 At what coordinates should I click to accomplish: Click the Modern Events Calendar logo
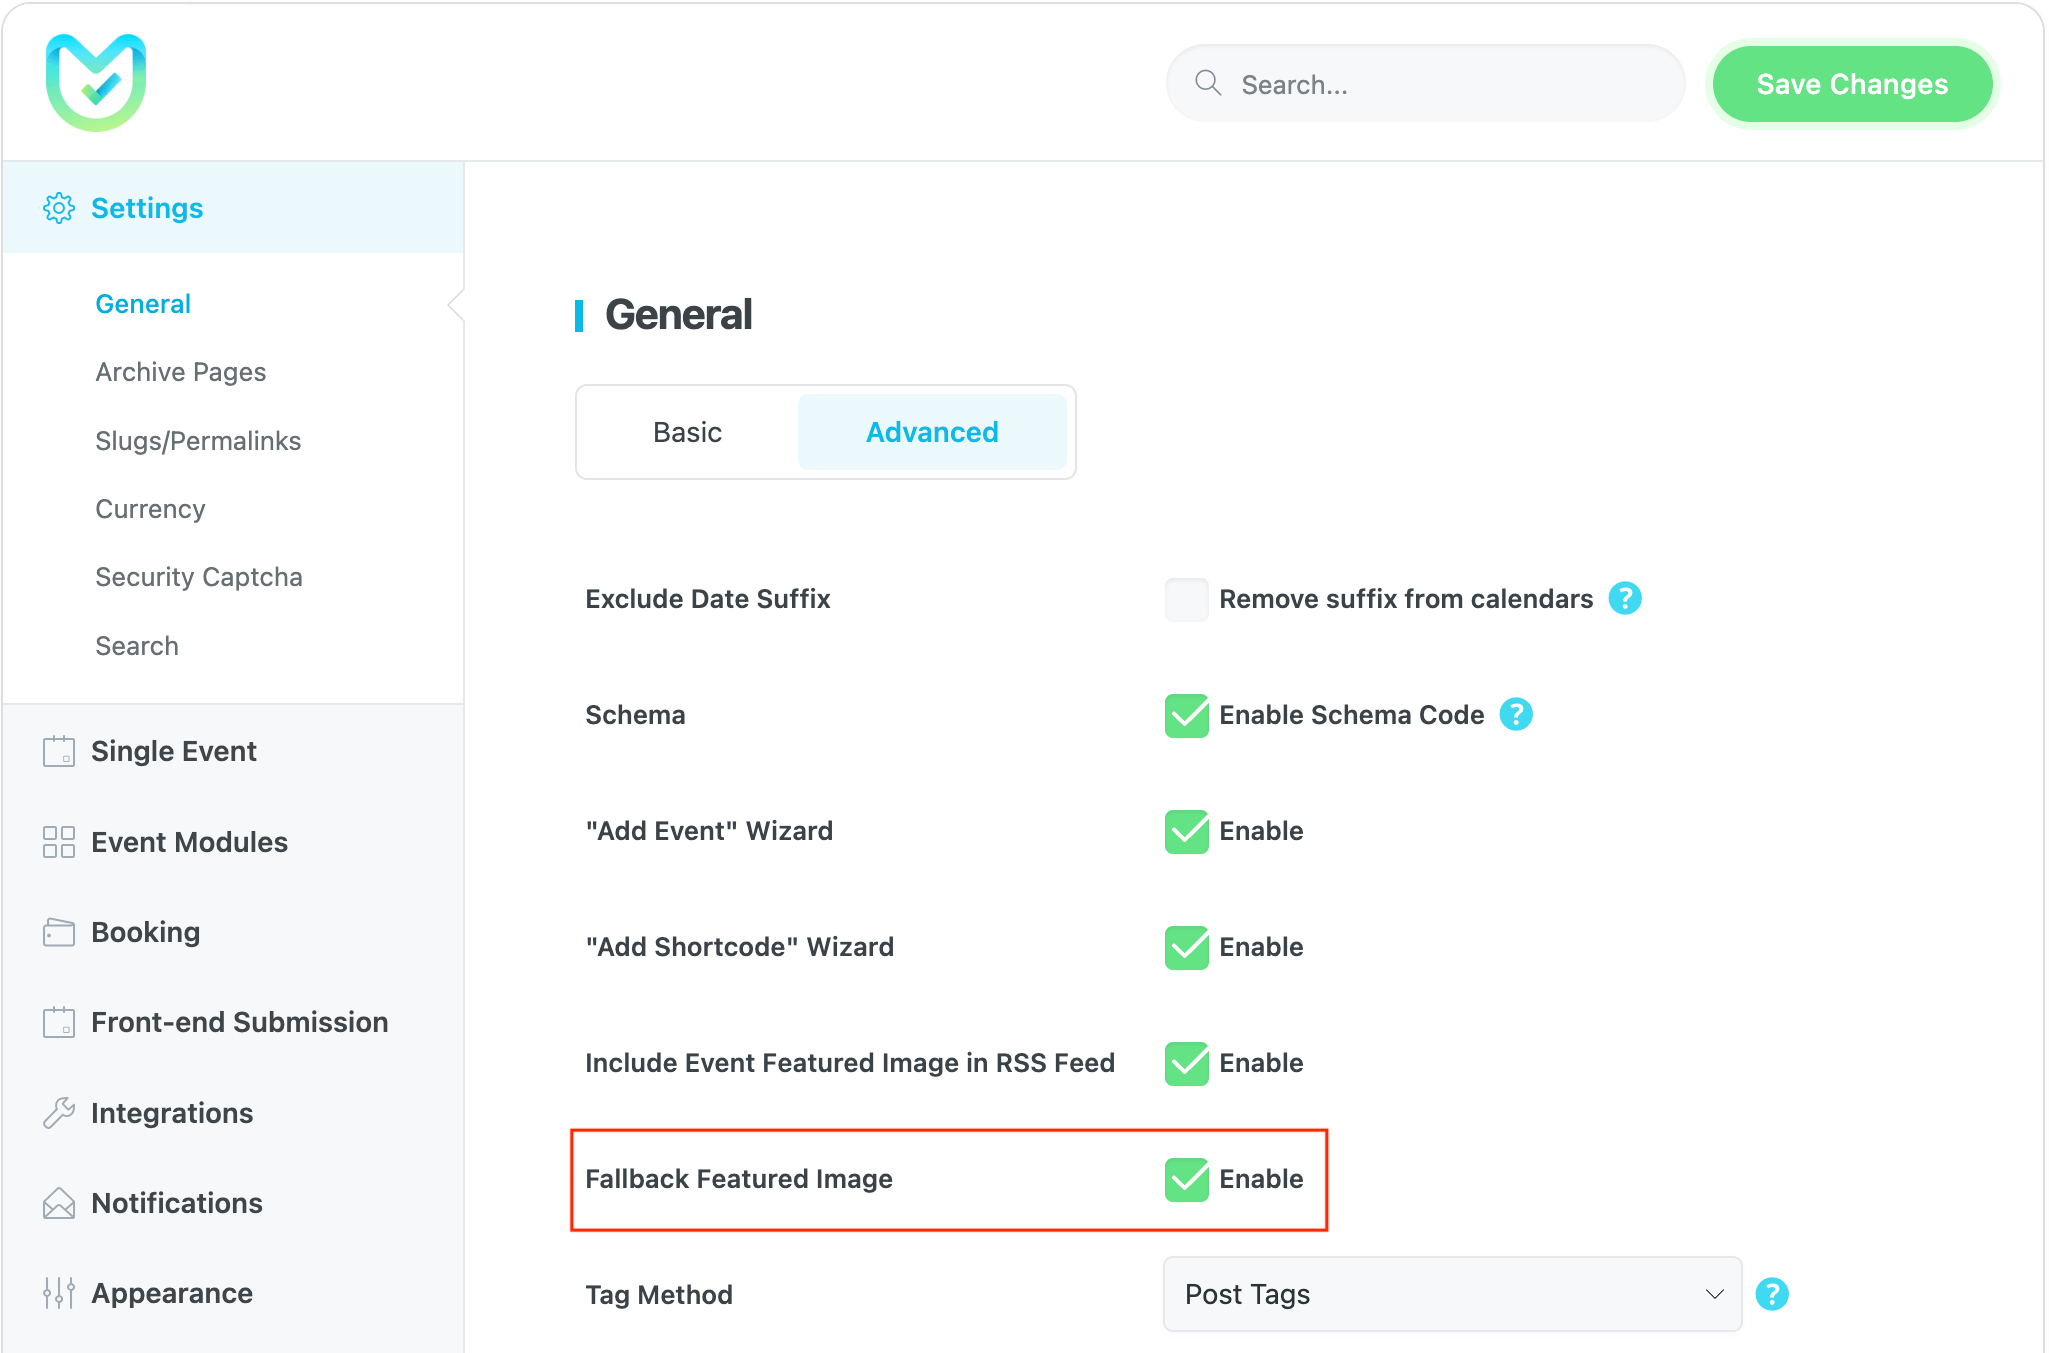tap(96, 83)
